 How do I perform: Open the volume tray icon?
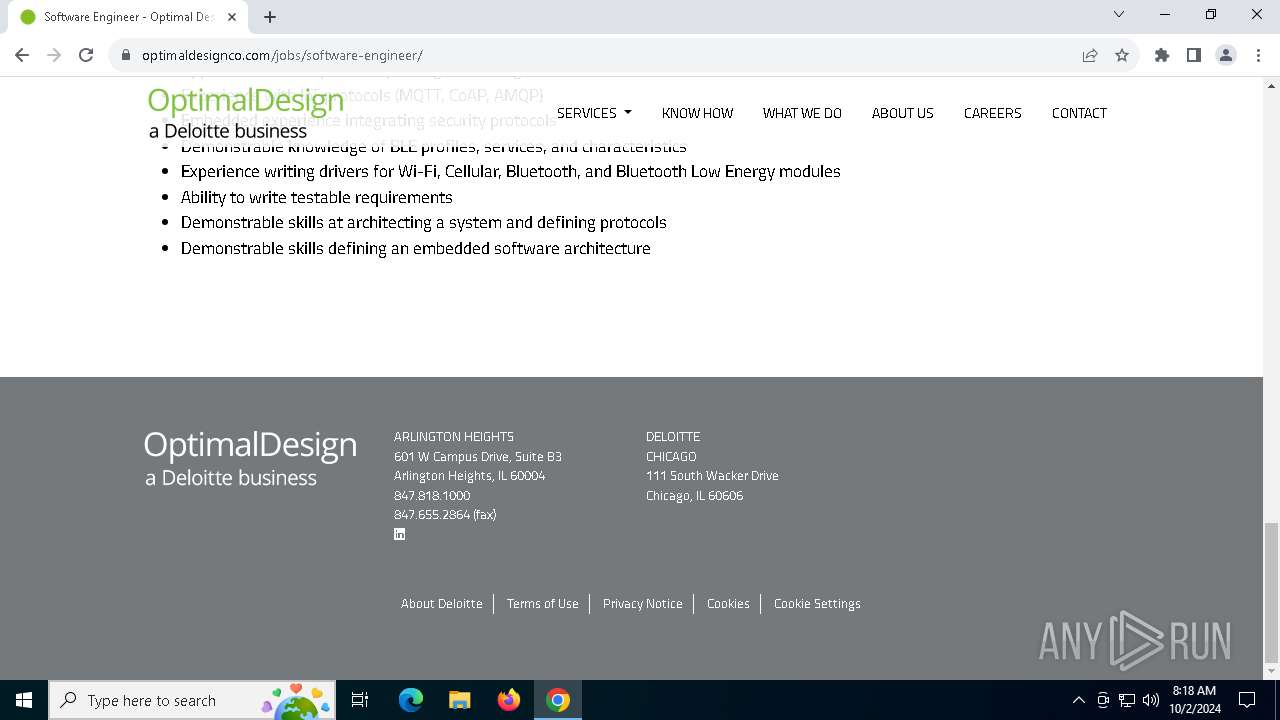(1151, 700)
